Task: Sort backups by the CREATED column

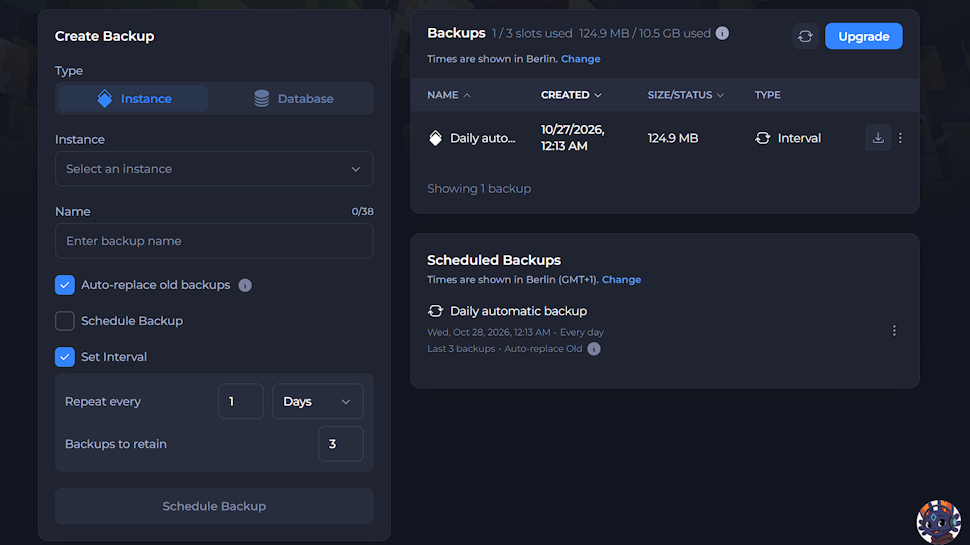Action: pyautogui.click(x=571, y=95)
